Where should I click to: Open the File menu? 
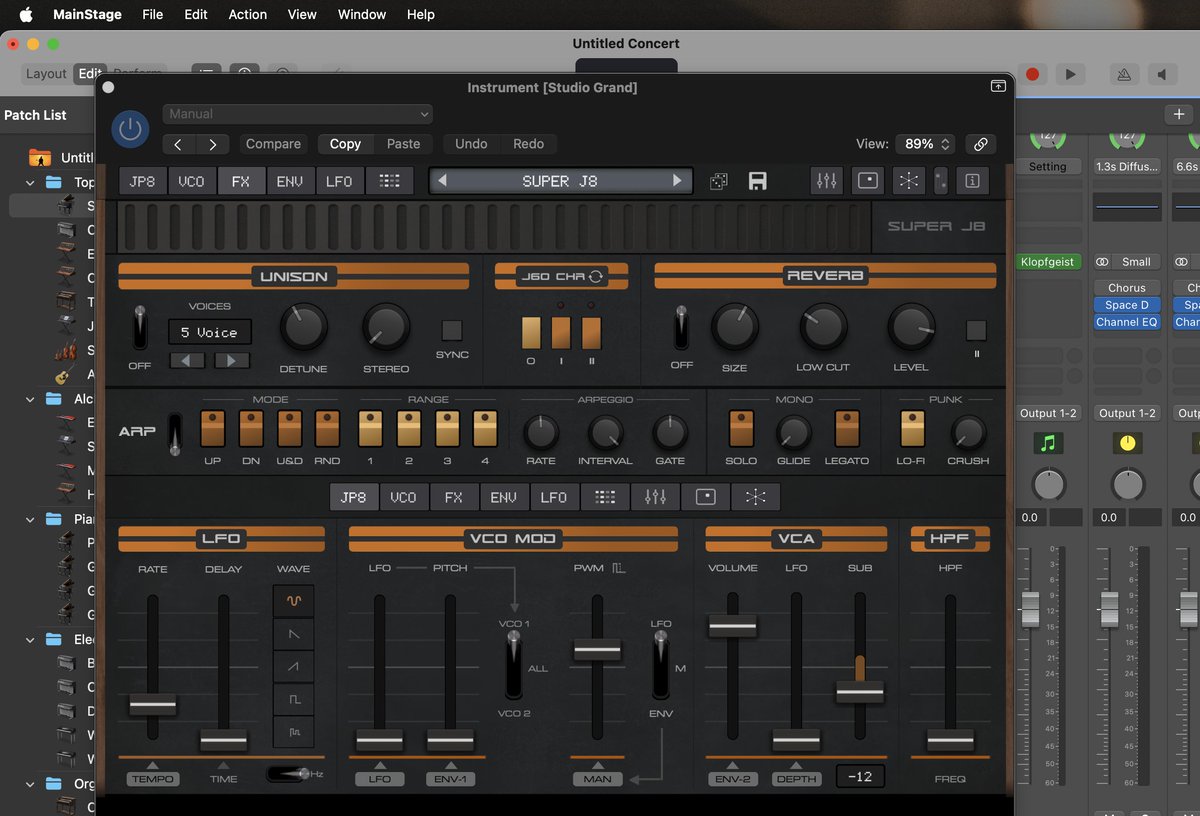(x=152, y=14)
